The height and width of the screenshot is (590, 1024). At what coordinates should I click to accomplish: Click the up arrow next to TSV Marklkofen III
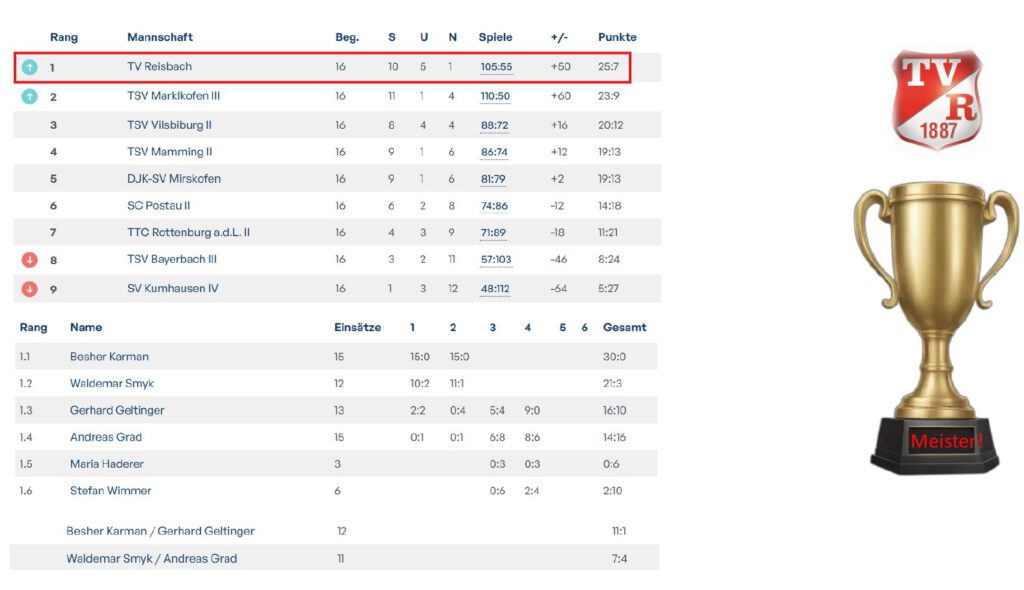click(x=30, y=96)
